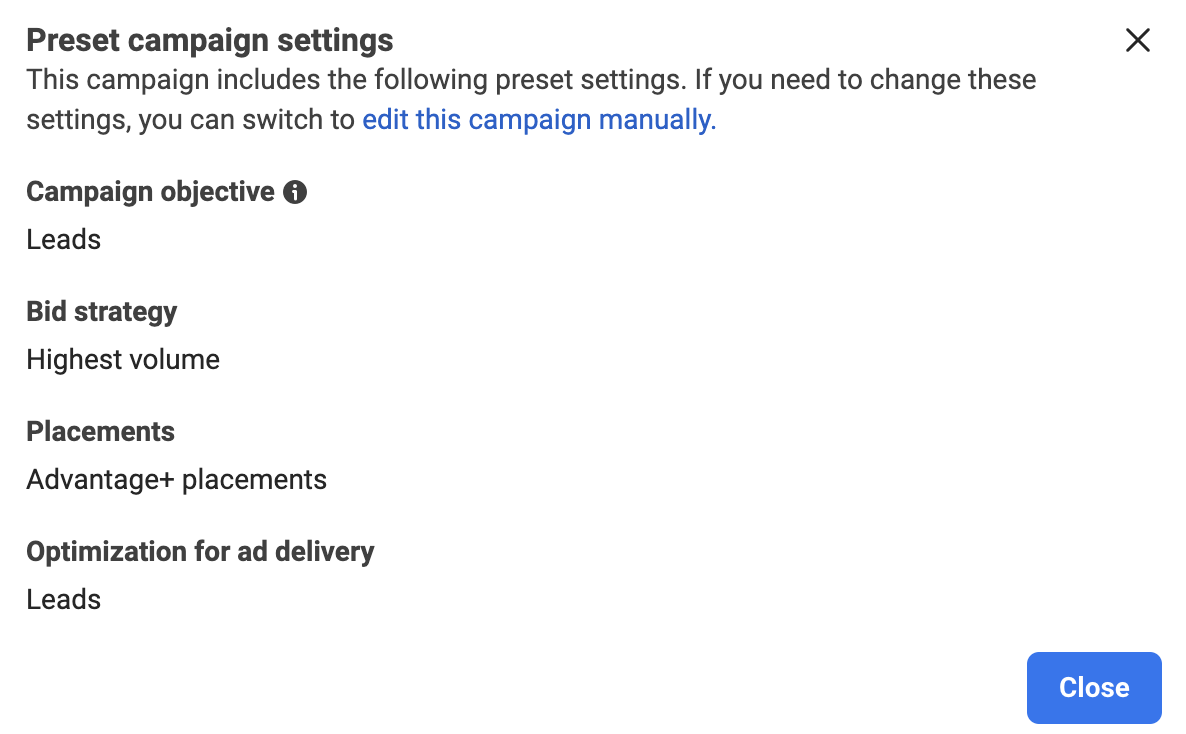The height and width of the screenshot is (734, 1186).
Task: Click the sentence 'This campaign includes the following preset settings'
Action: coord(356,79)
